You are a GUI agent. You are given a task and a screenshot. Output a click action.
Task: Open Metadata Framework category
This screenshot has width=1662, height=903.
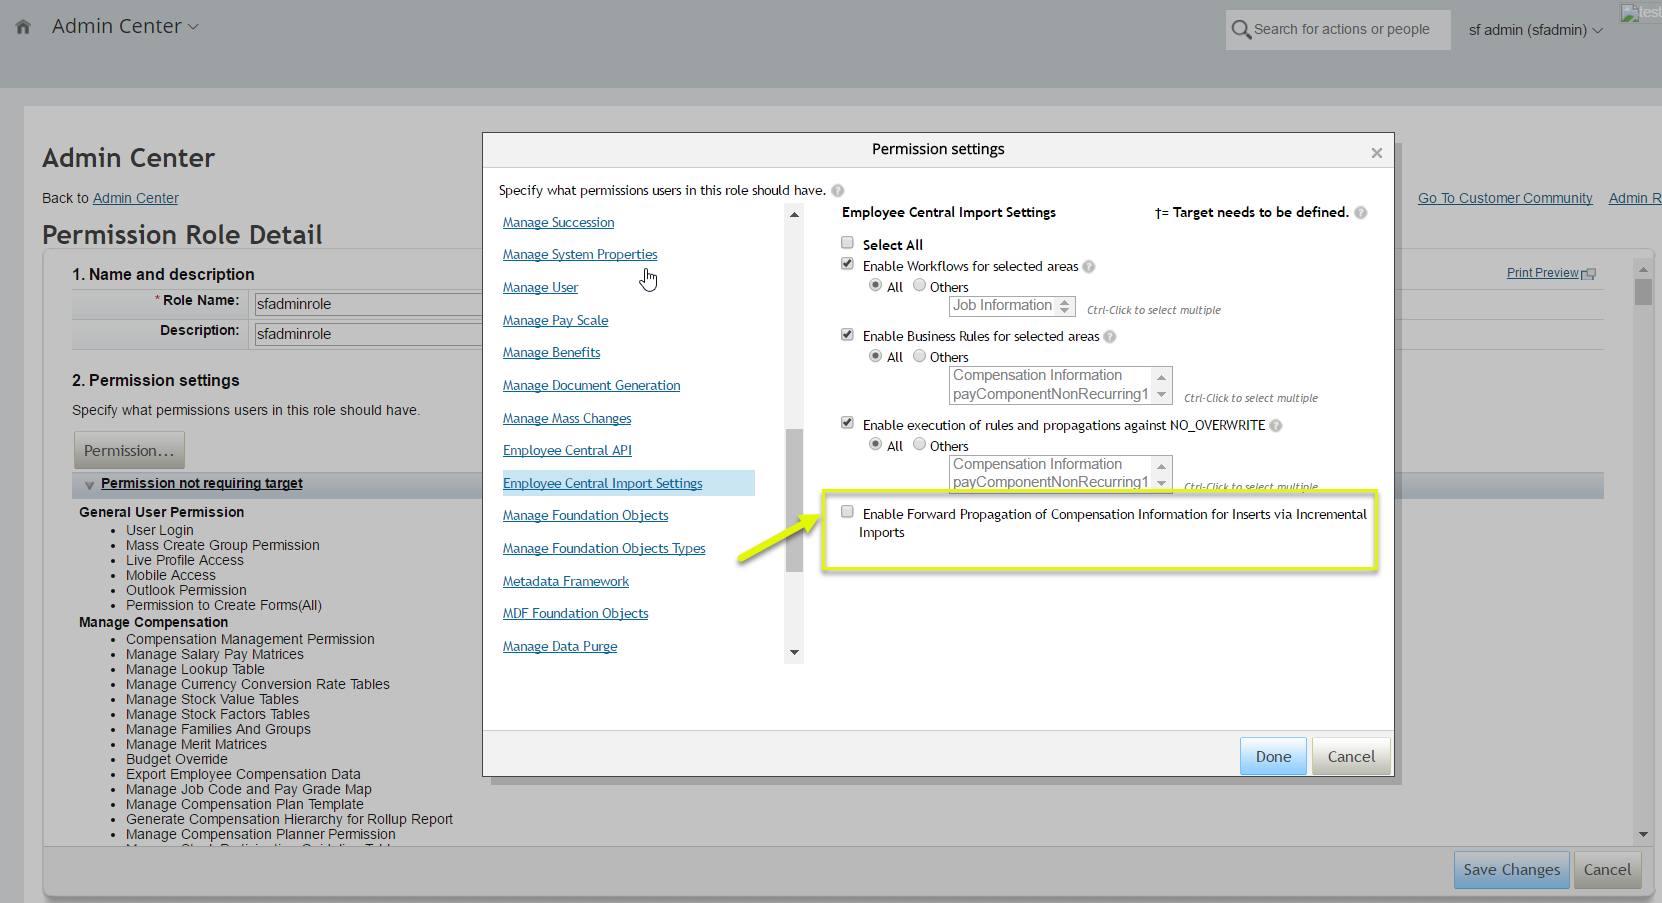click(x=566, y=582)
